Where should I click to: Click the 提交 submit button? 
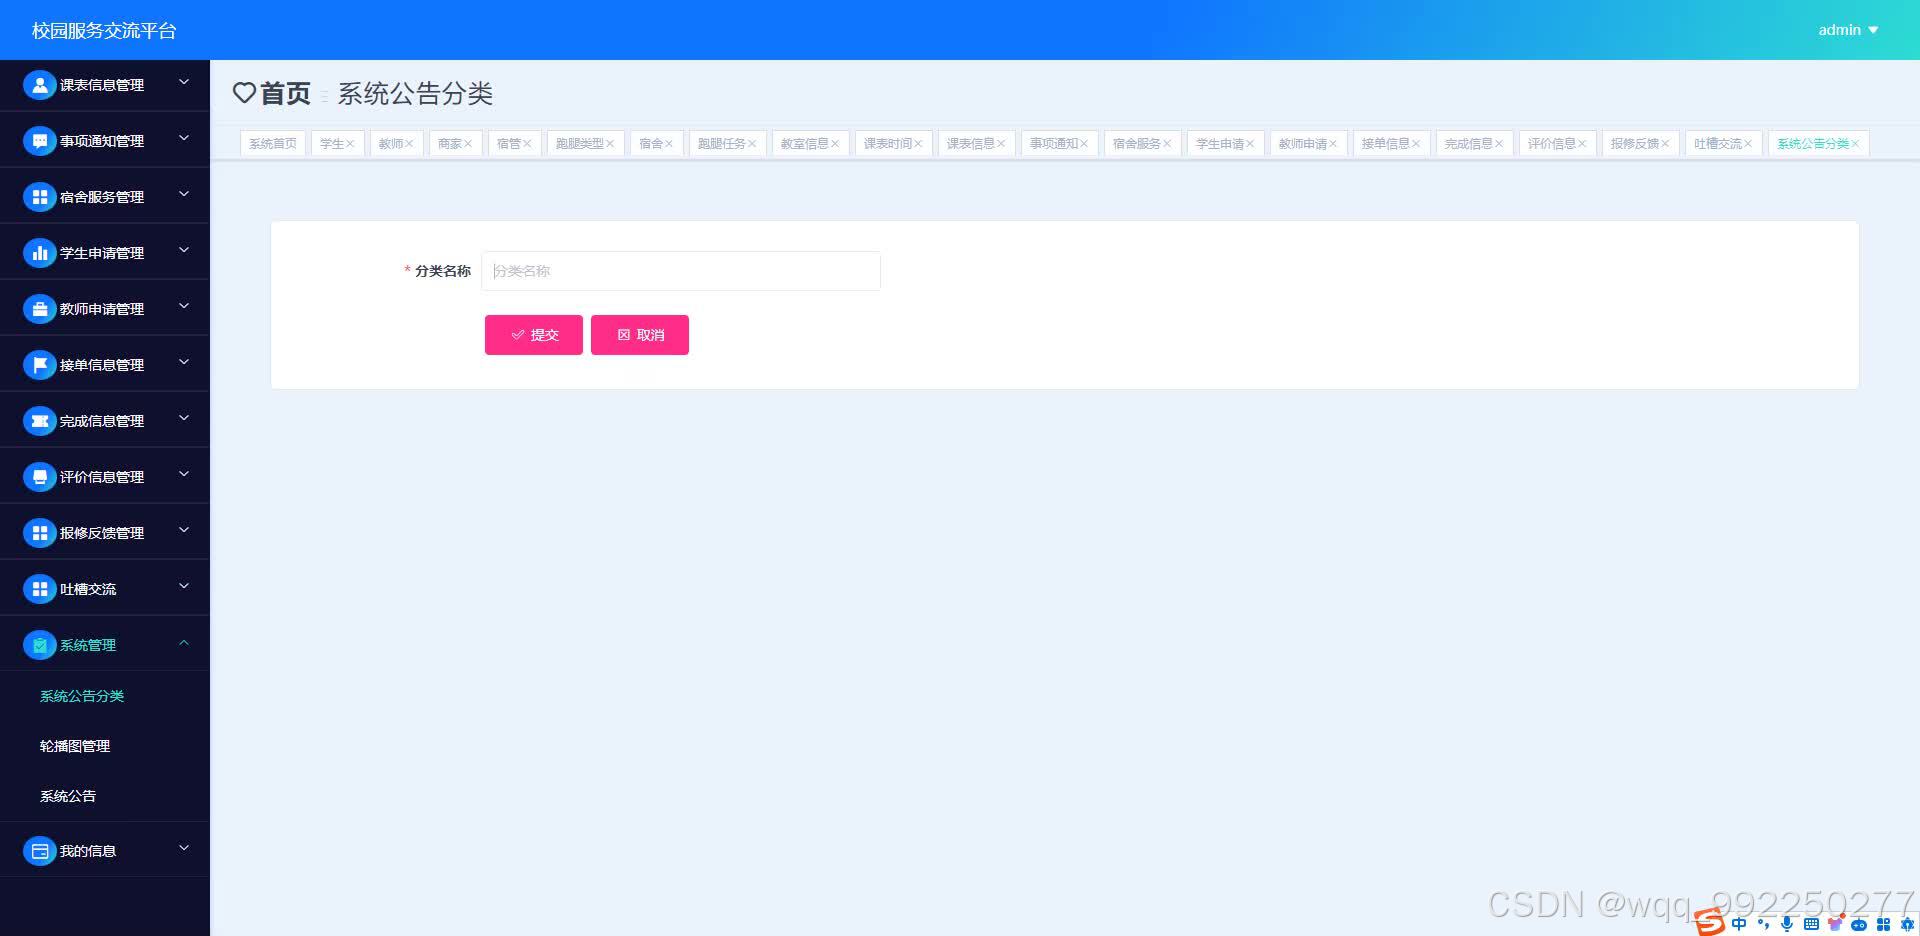click(x=534, y=335)
